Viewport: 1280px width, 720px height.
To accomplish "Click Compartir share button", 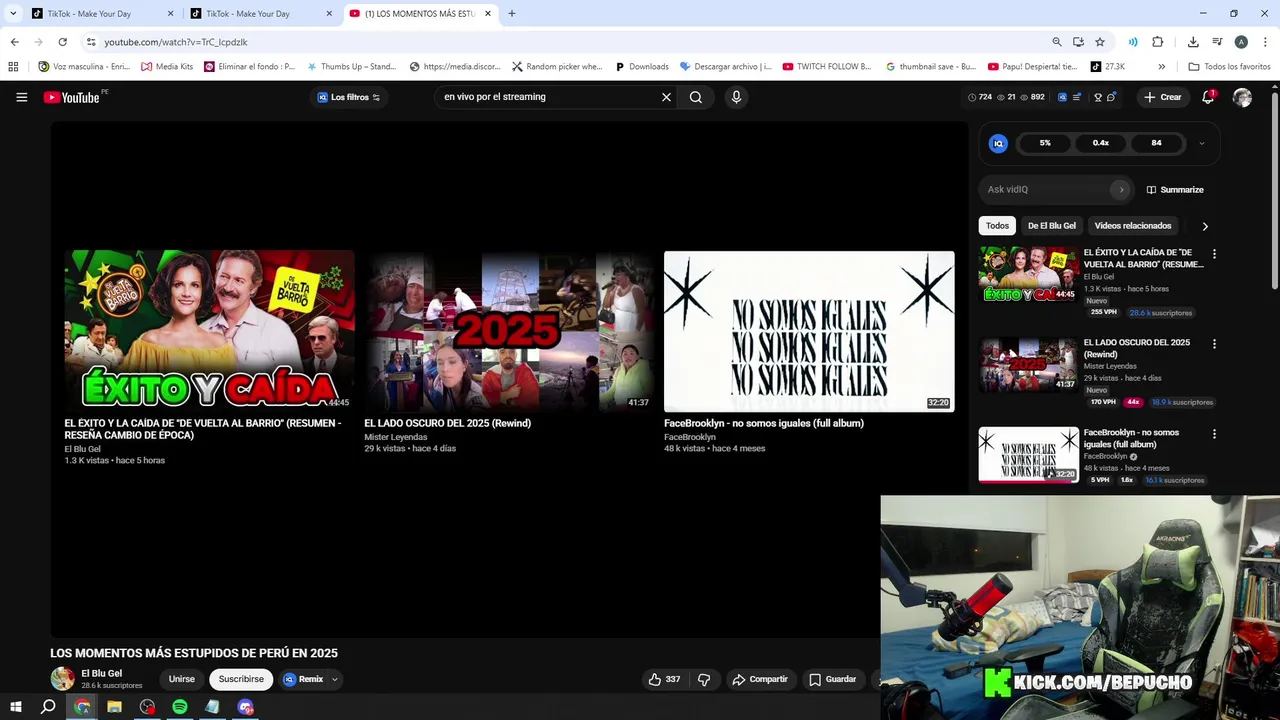I will click(x=760, y=679).
